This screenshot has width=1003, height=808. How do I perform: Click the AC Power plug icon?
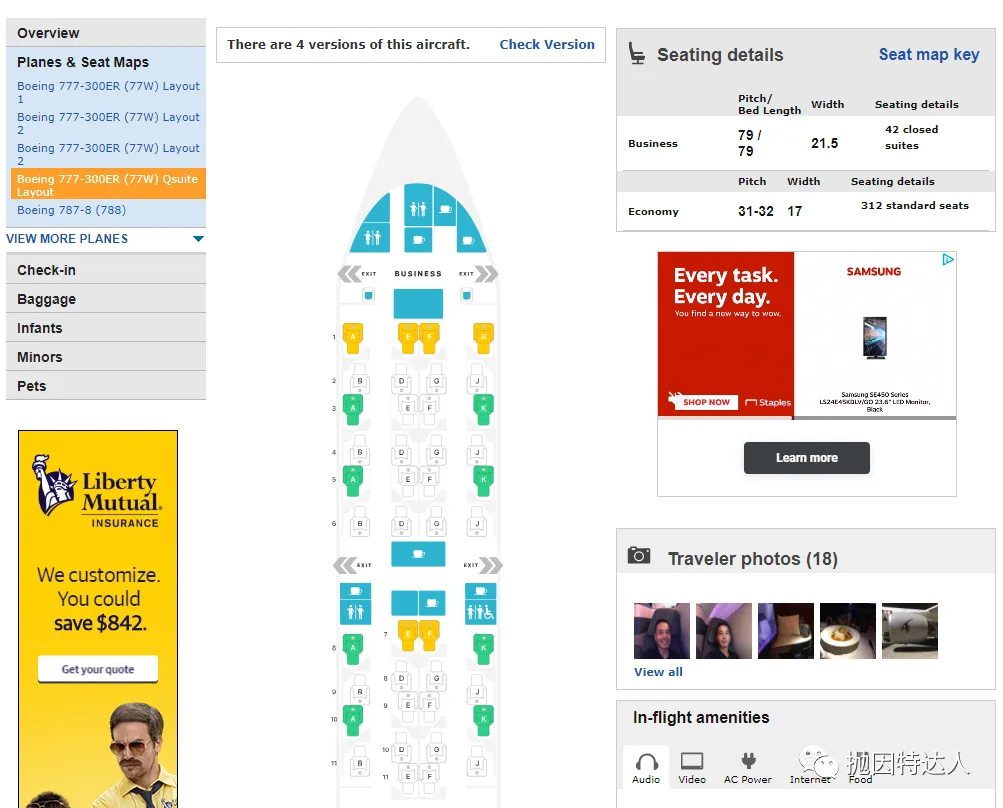click(747, 763)
